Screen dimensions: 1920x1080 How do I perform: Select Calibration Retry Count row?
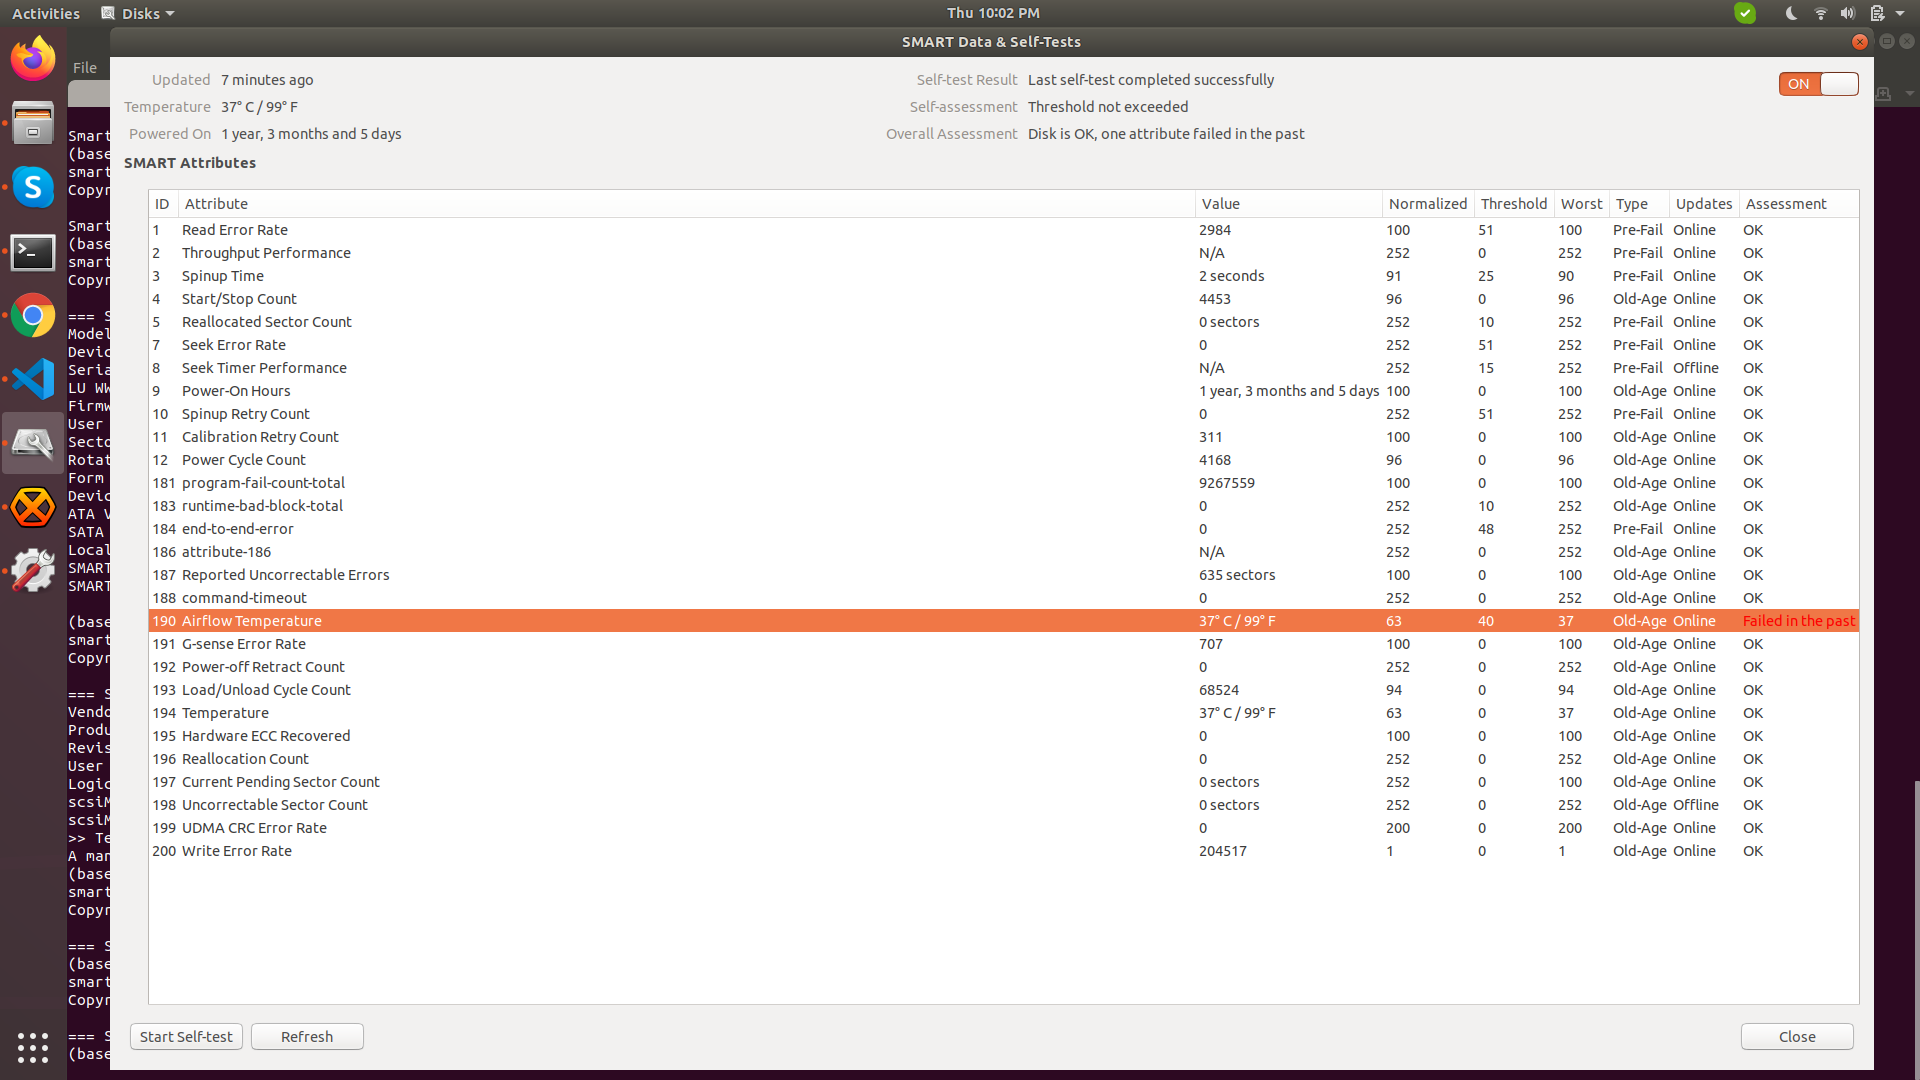(1004, 437)
